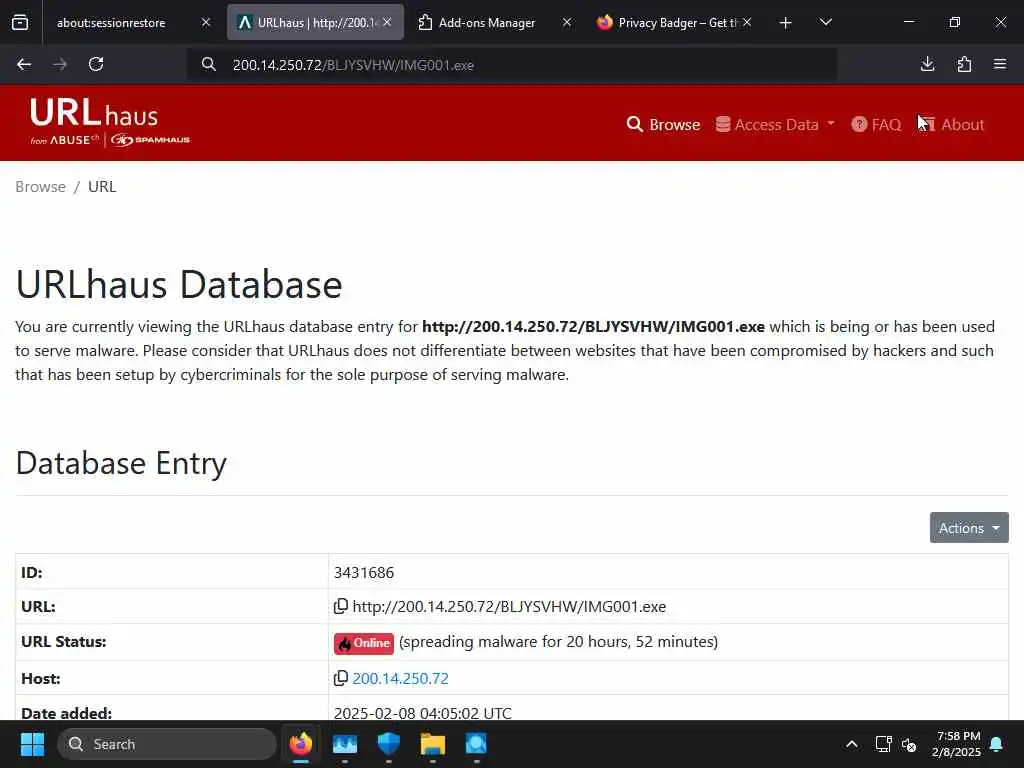Expand the Access Data dropdown menu
Screen dimensions: 1024x768
click(775, 125)
